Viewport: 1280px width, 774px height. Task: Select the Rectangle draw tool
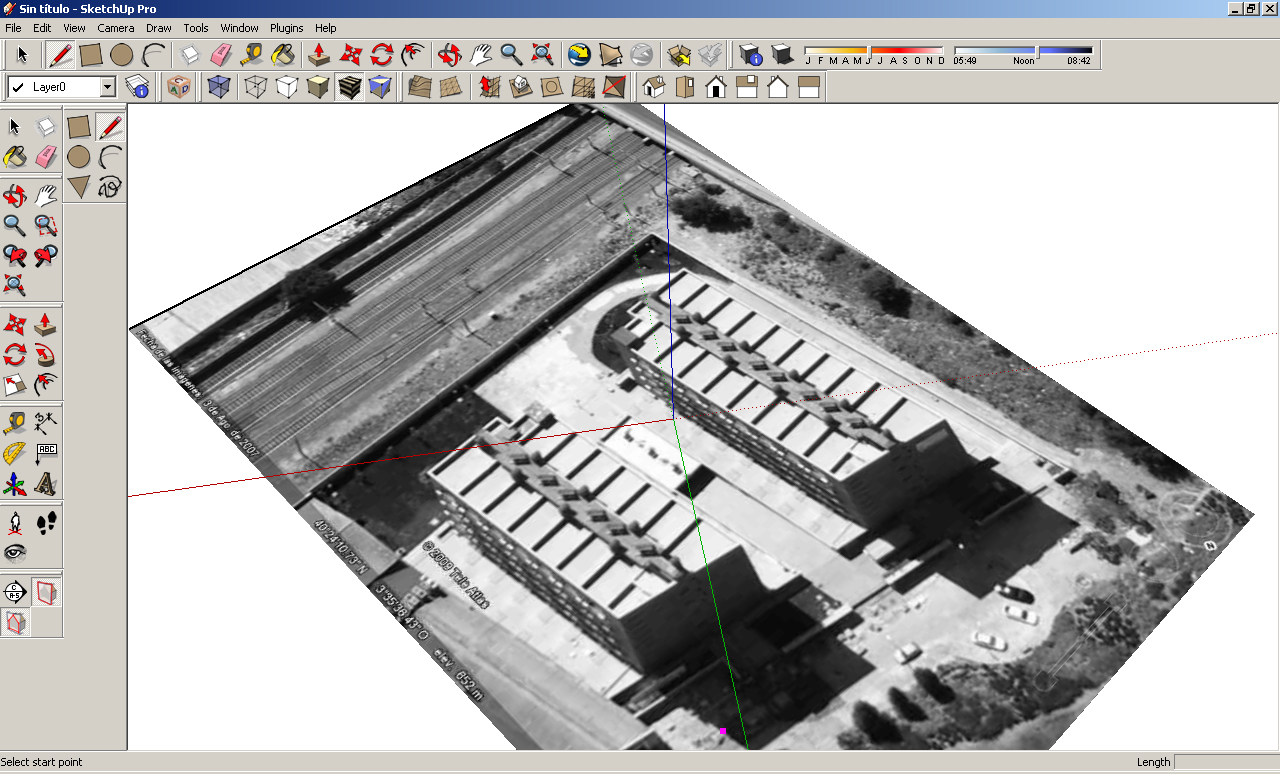tap(90, 56)
